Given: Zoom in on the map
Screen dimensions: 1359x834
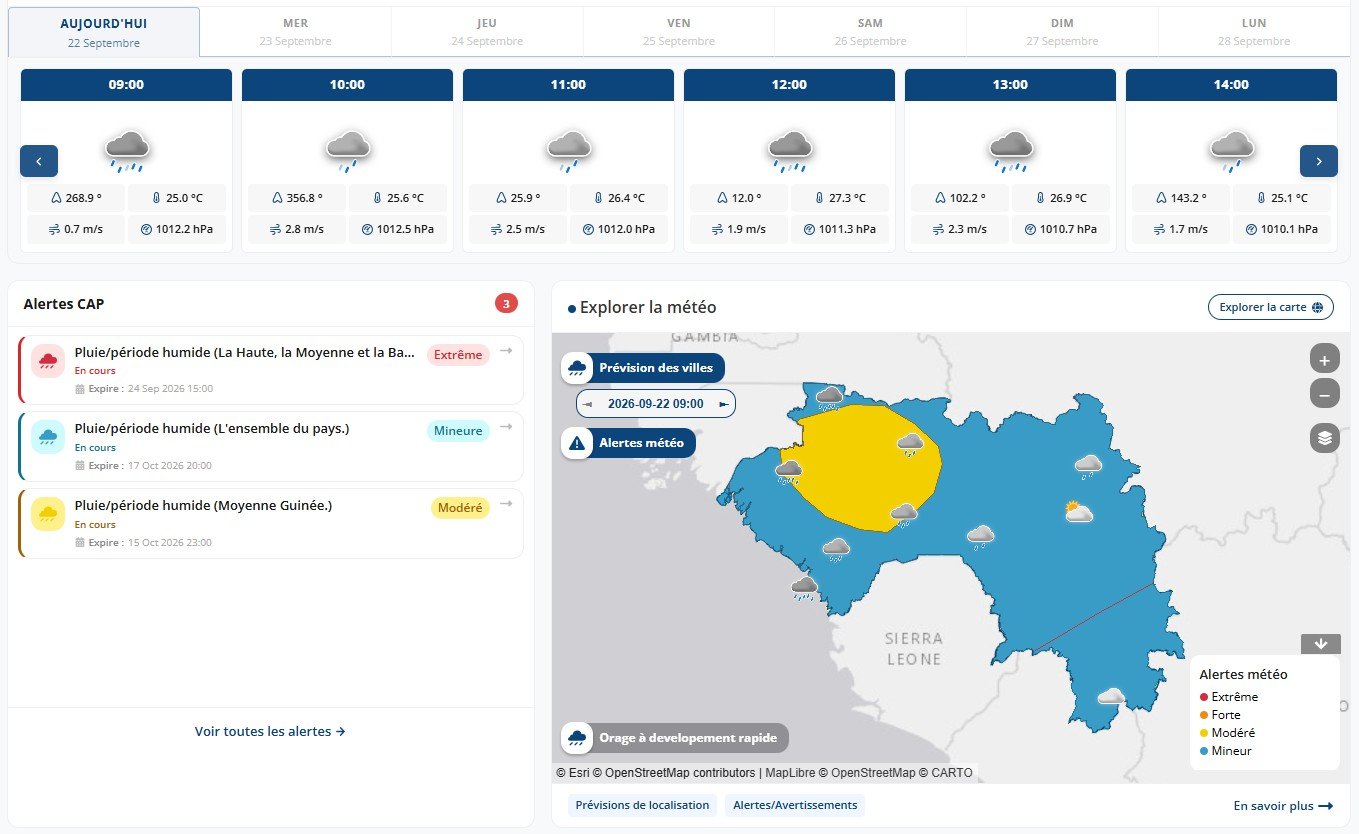Looking at the screenshot, I should point(1324,359).
